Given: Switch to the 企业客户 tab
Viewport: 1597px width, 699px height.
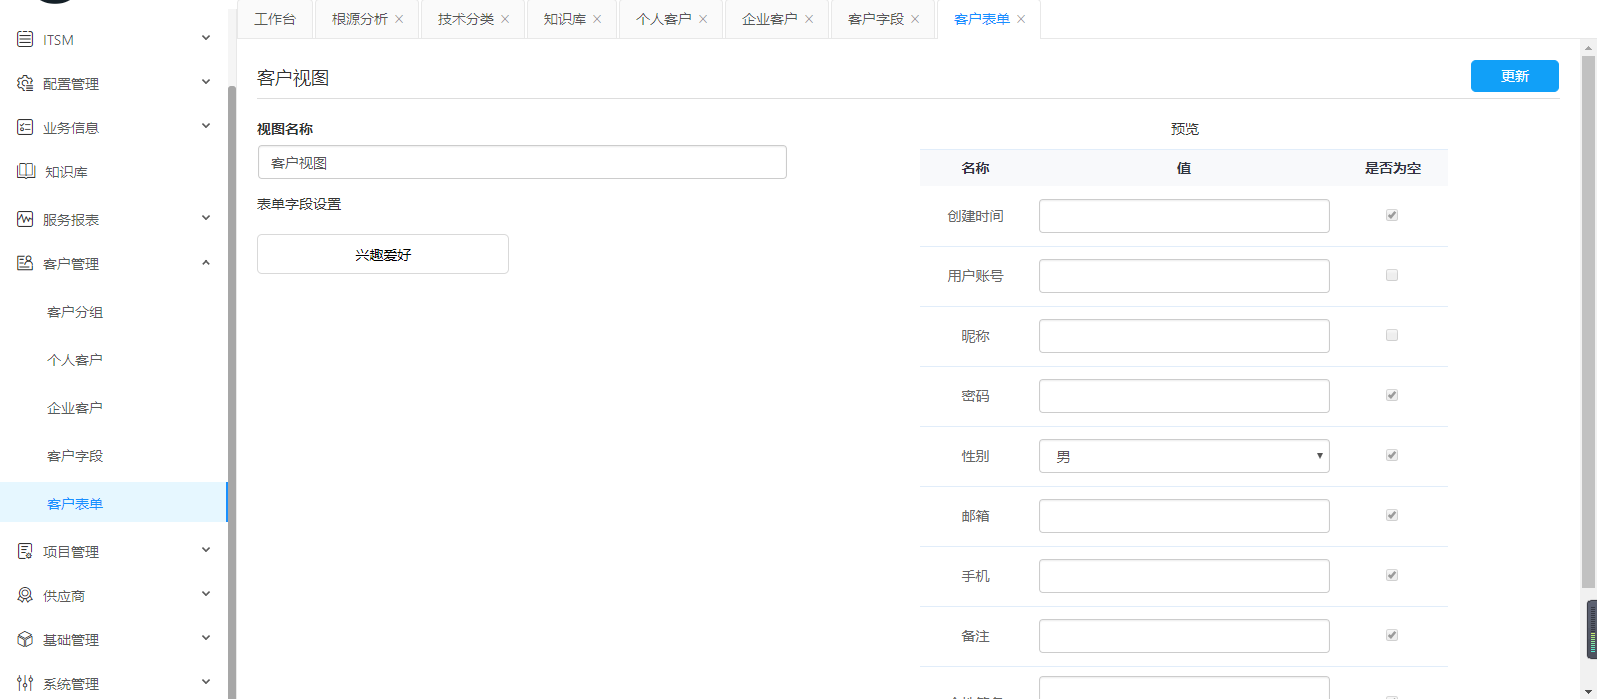Looking at the screenshot, I should tap(769, 19).
